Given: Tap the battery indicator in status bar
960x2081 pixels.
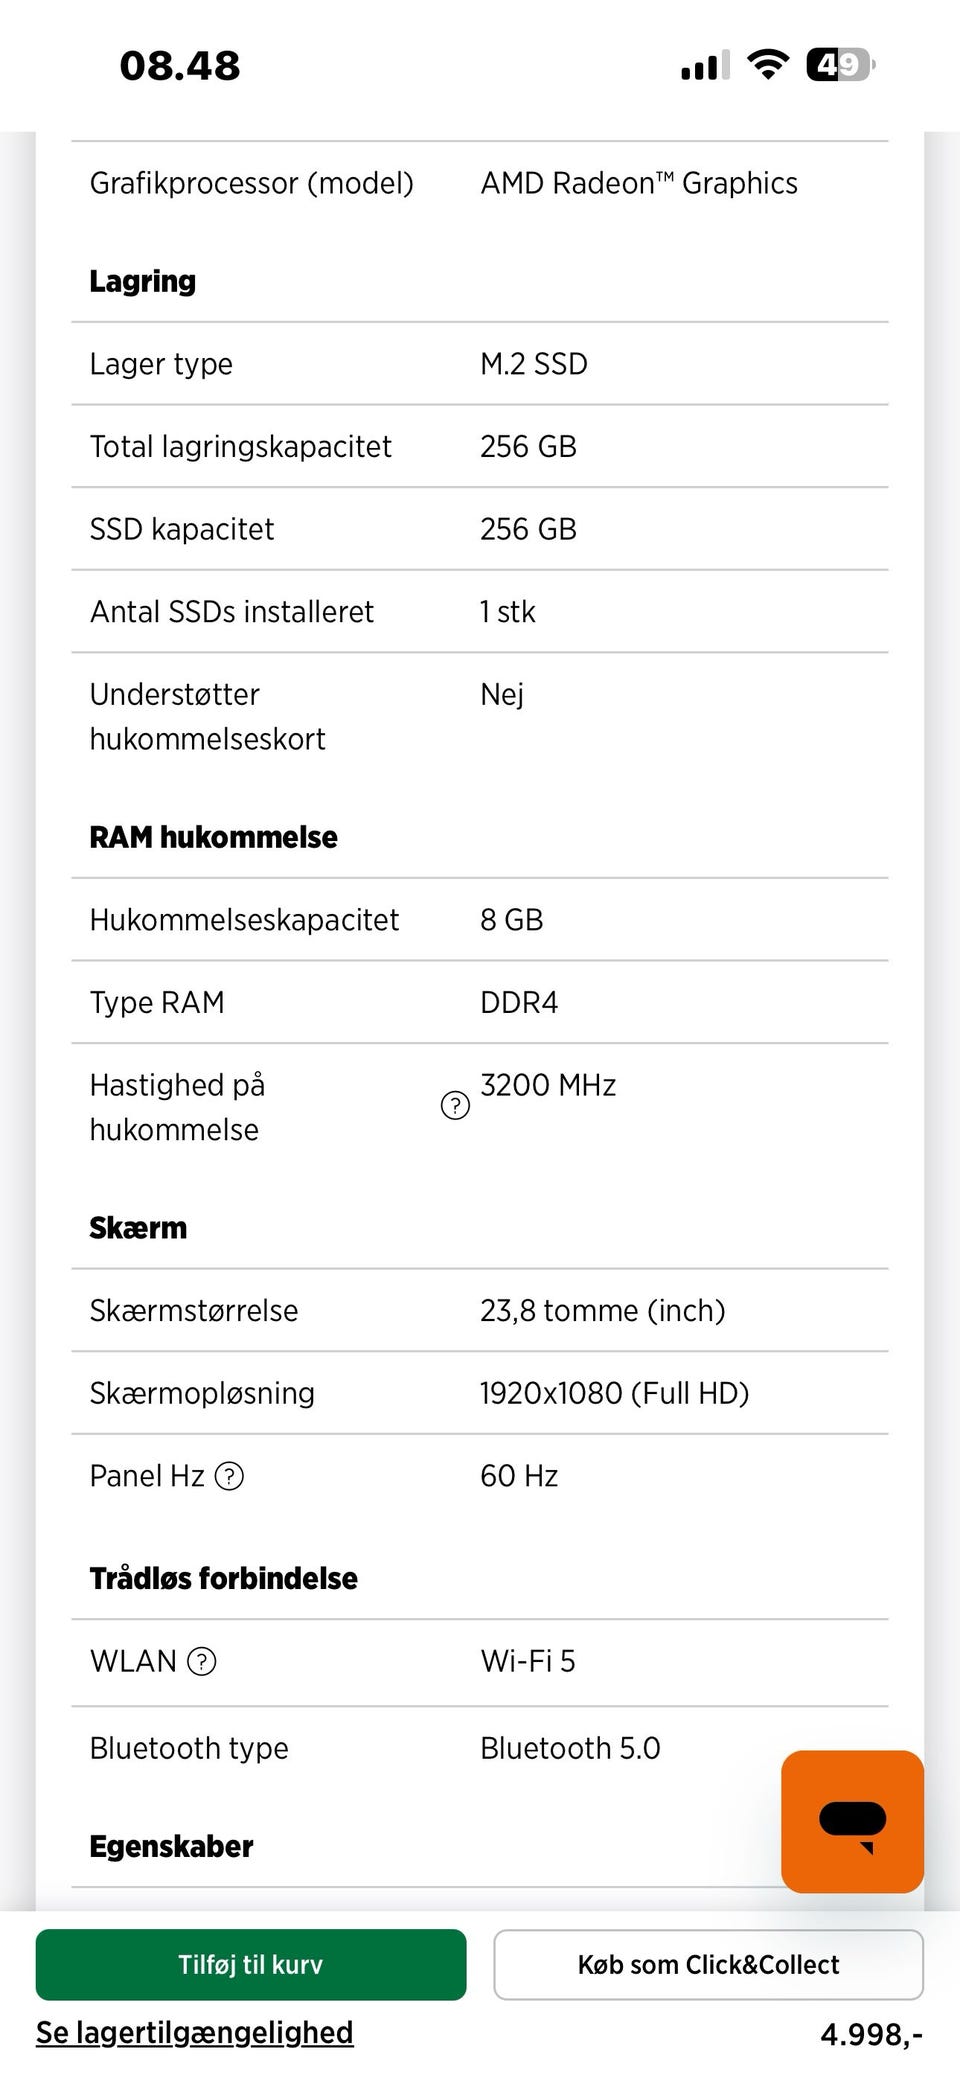Looking at the screenshot, I should 840,65.
